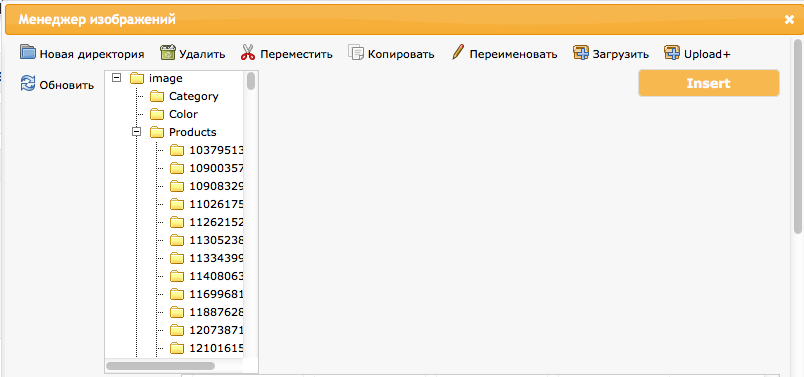The height and width of the screenshot is (377, 804).
Task: Click the Products folder icon
Action: 156,132
